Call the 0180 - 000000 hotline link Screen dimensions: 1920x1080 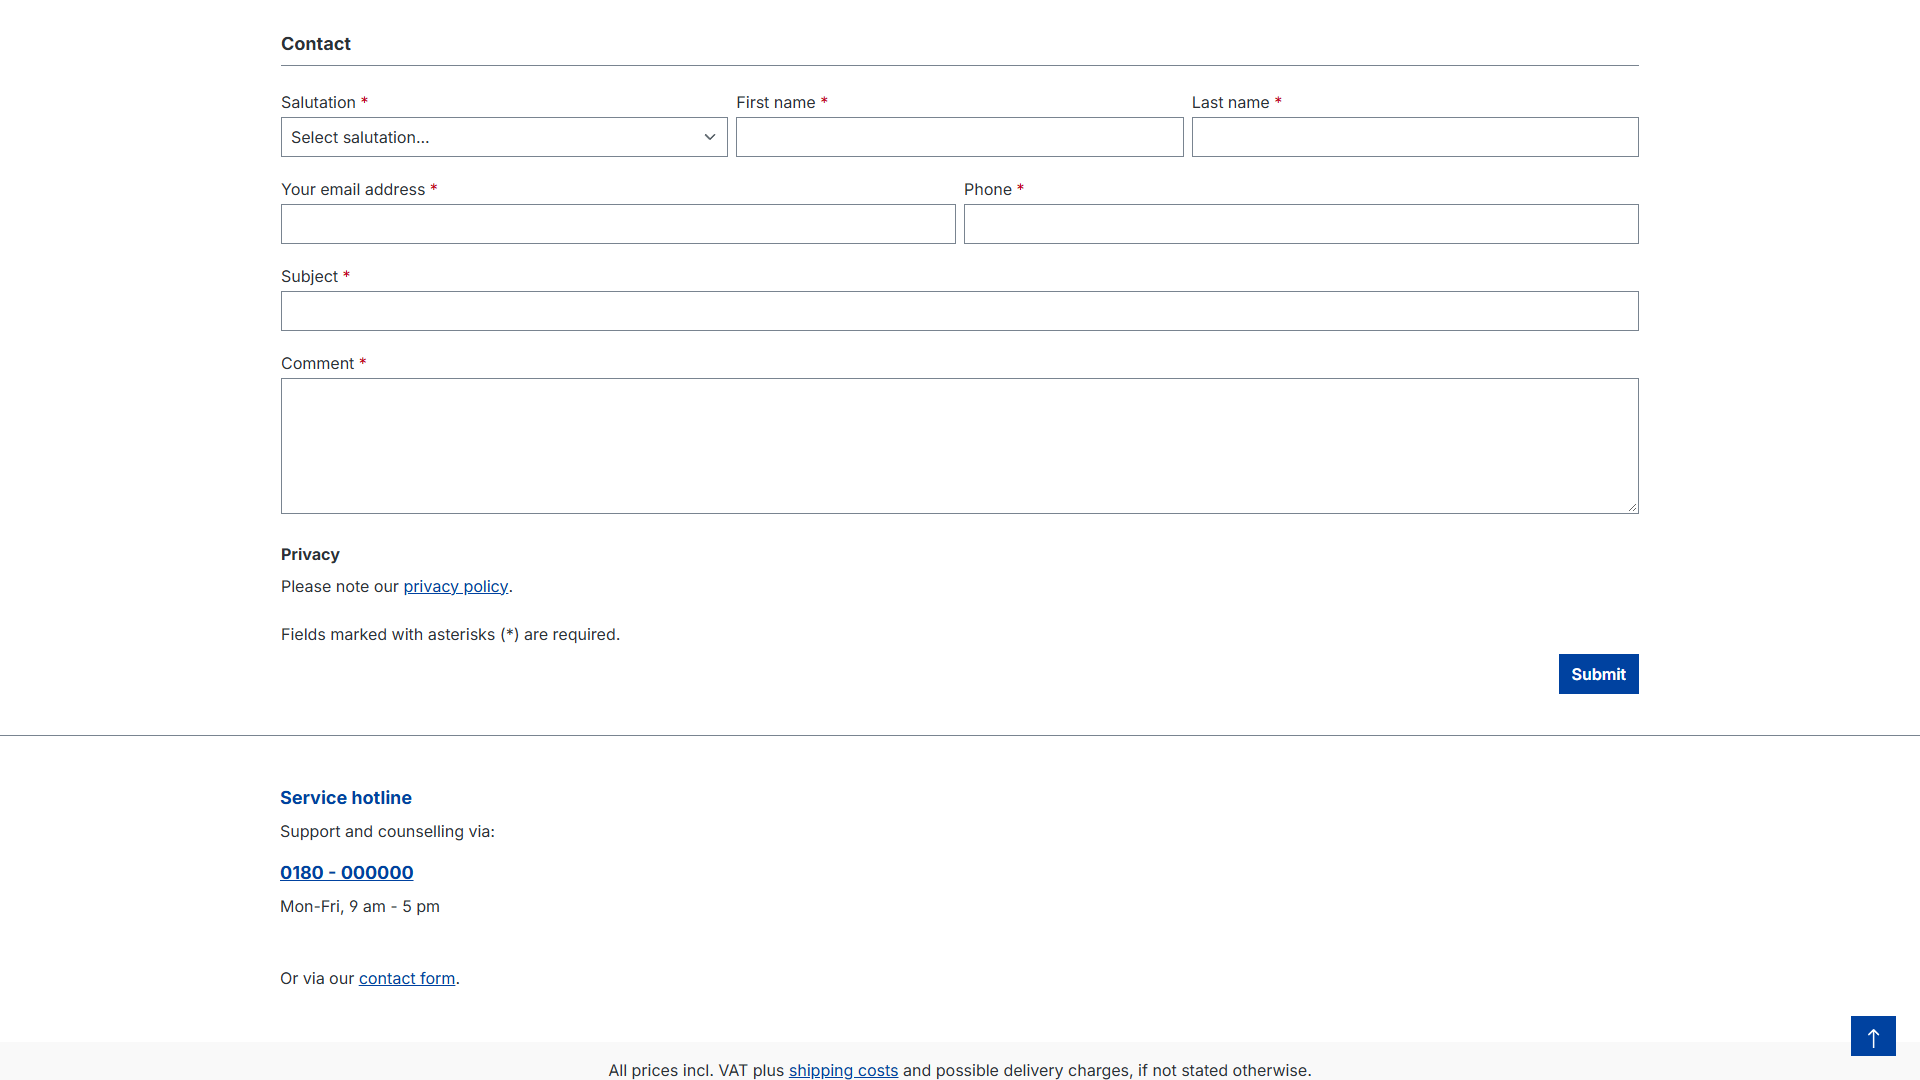point(347,873)
